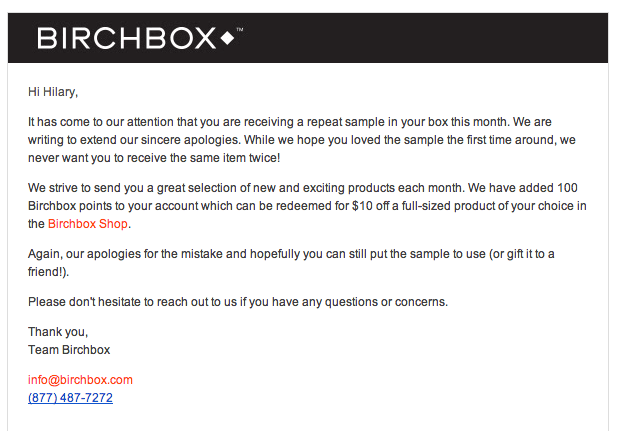Click the "Hi Hilary," greeting

53,92
